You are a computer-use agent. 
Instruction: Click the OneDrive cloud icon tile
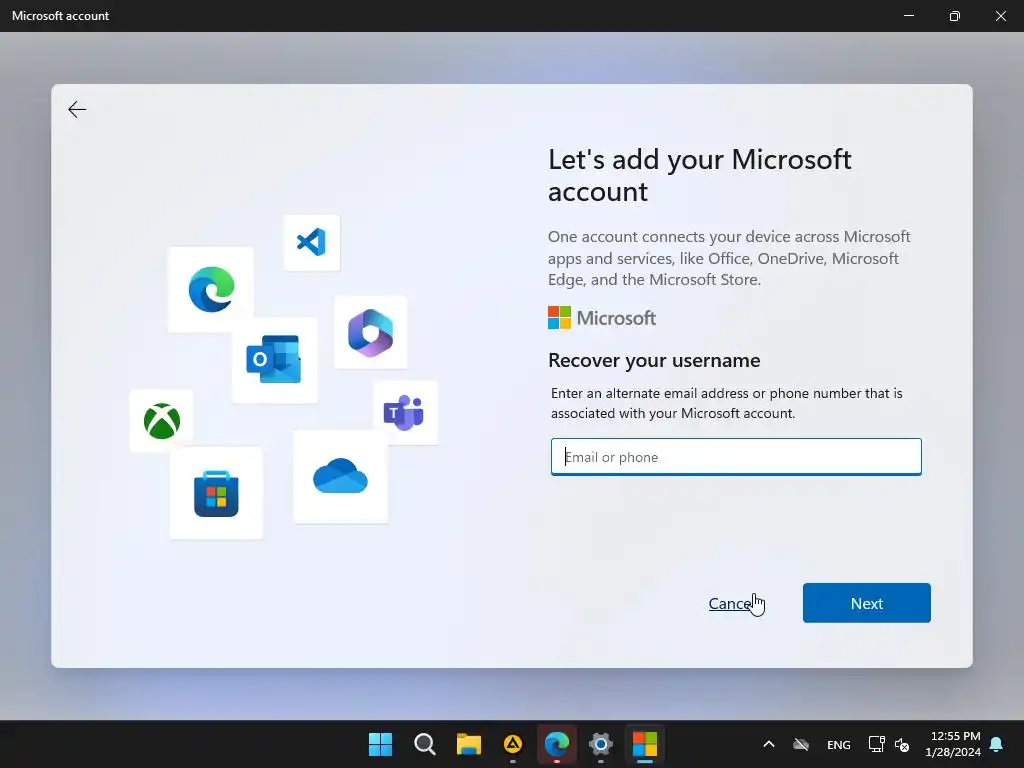click(340, 476)
